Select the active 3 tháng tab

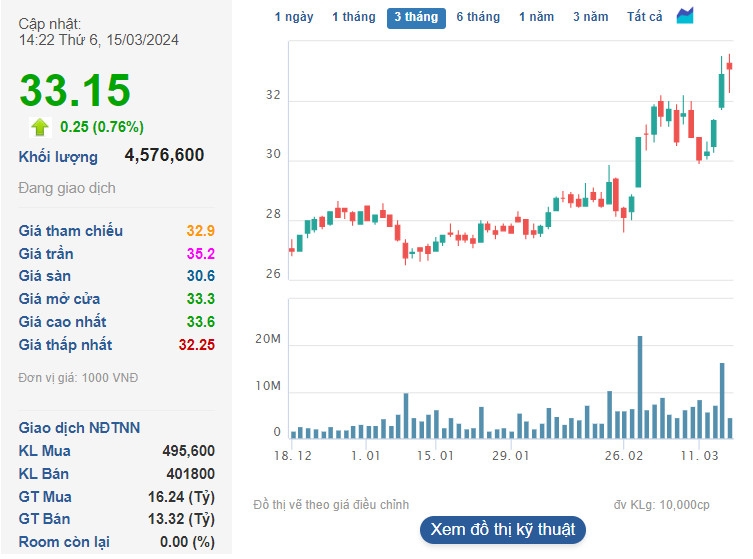(416, 17)
